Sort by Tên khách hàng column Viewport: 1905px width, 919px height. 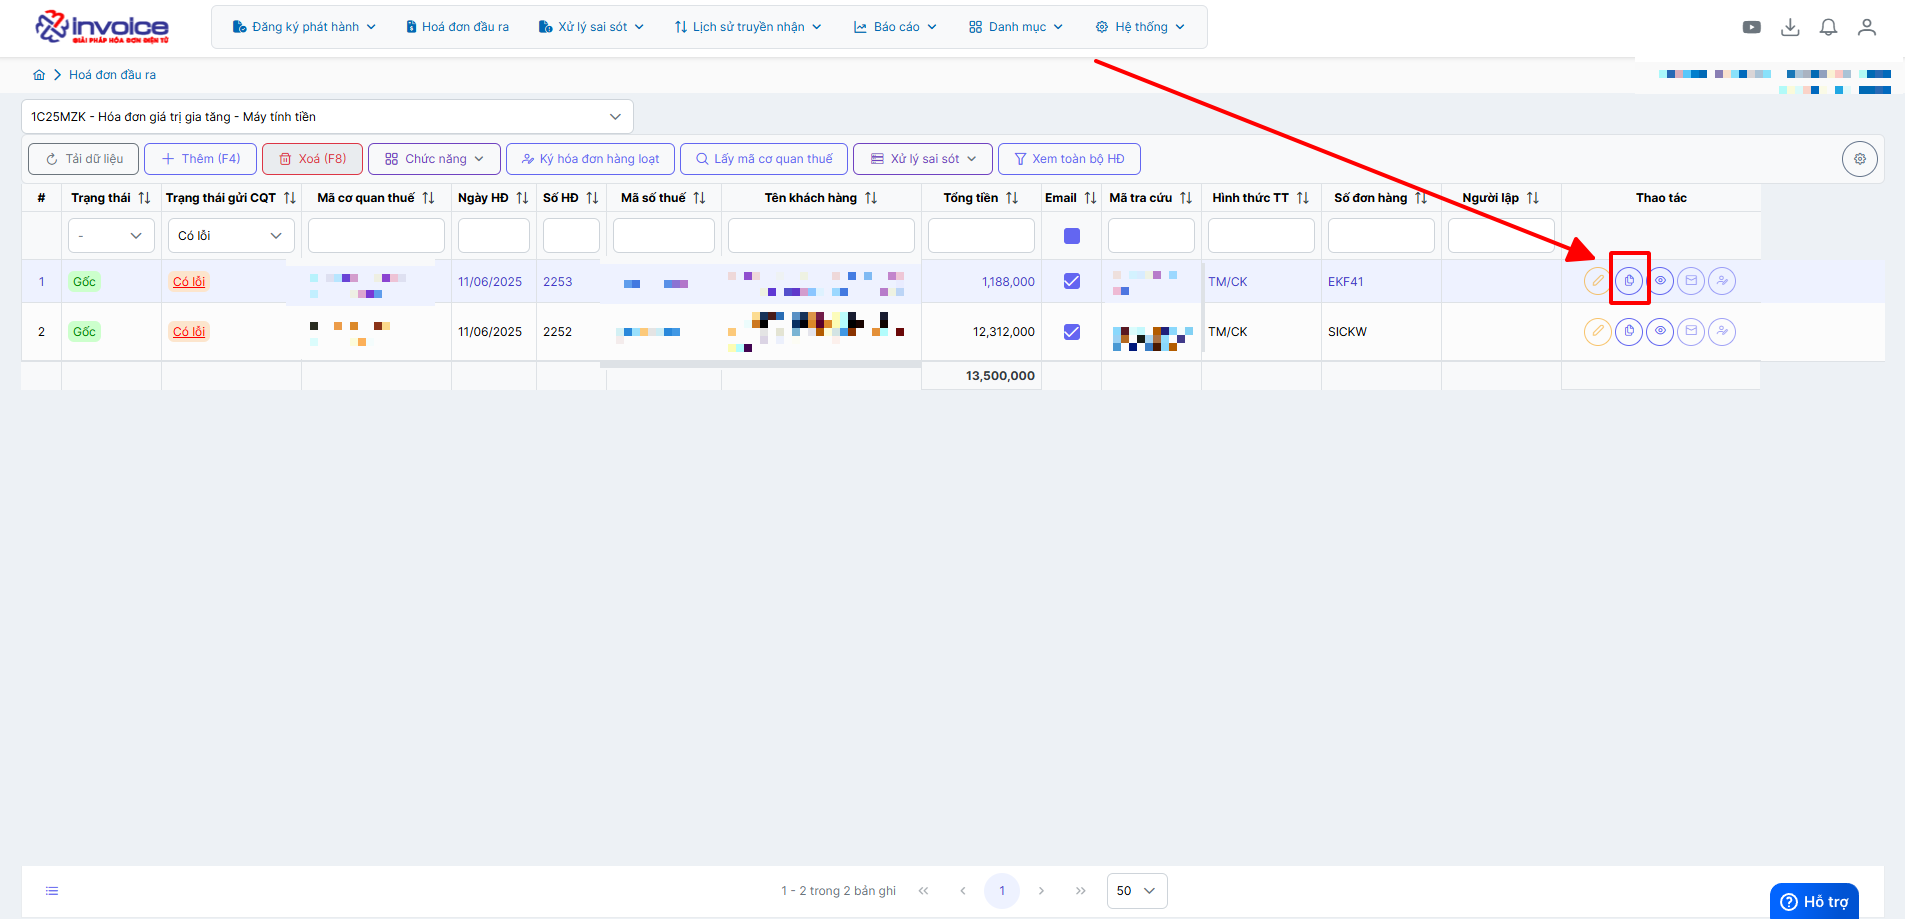click(x=871, y=198)
